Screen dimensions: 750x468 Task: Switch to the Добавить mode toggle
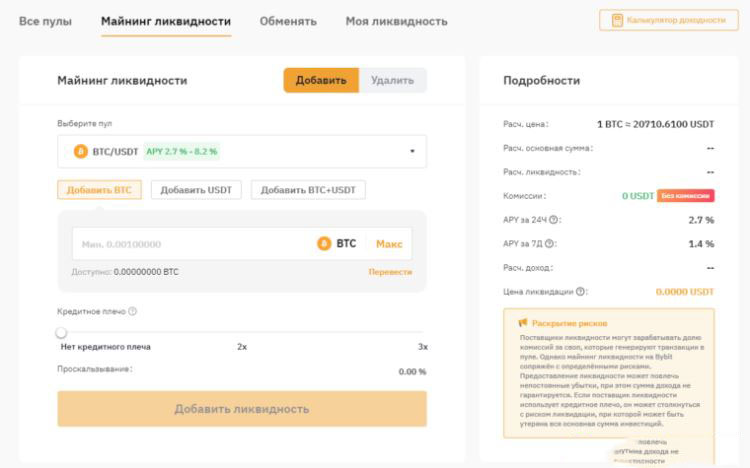pyautogui.click(x=320, y=80)
